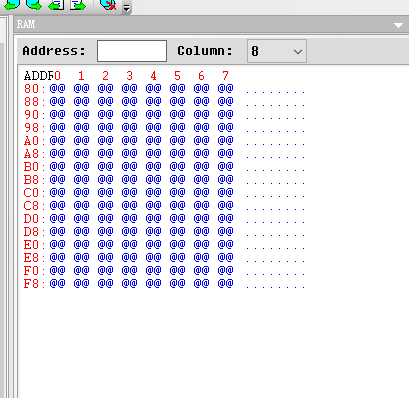Click the @@ cell at row 80 column 0

click(57, 88)
